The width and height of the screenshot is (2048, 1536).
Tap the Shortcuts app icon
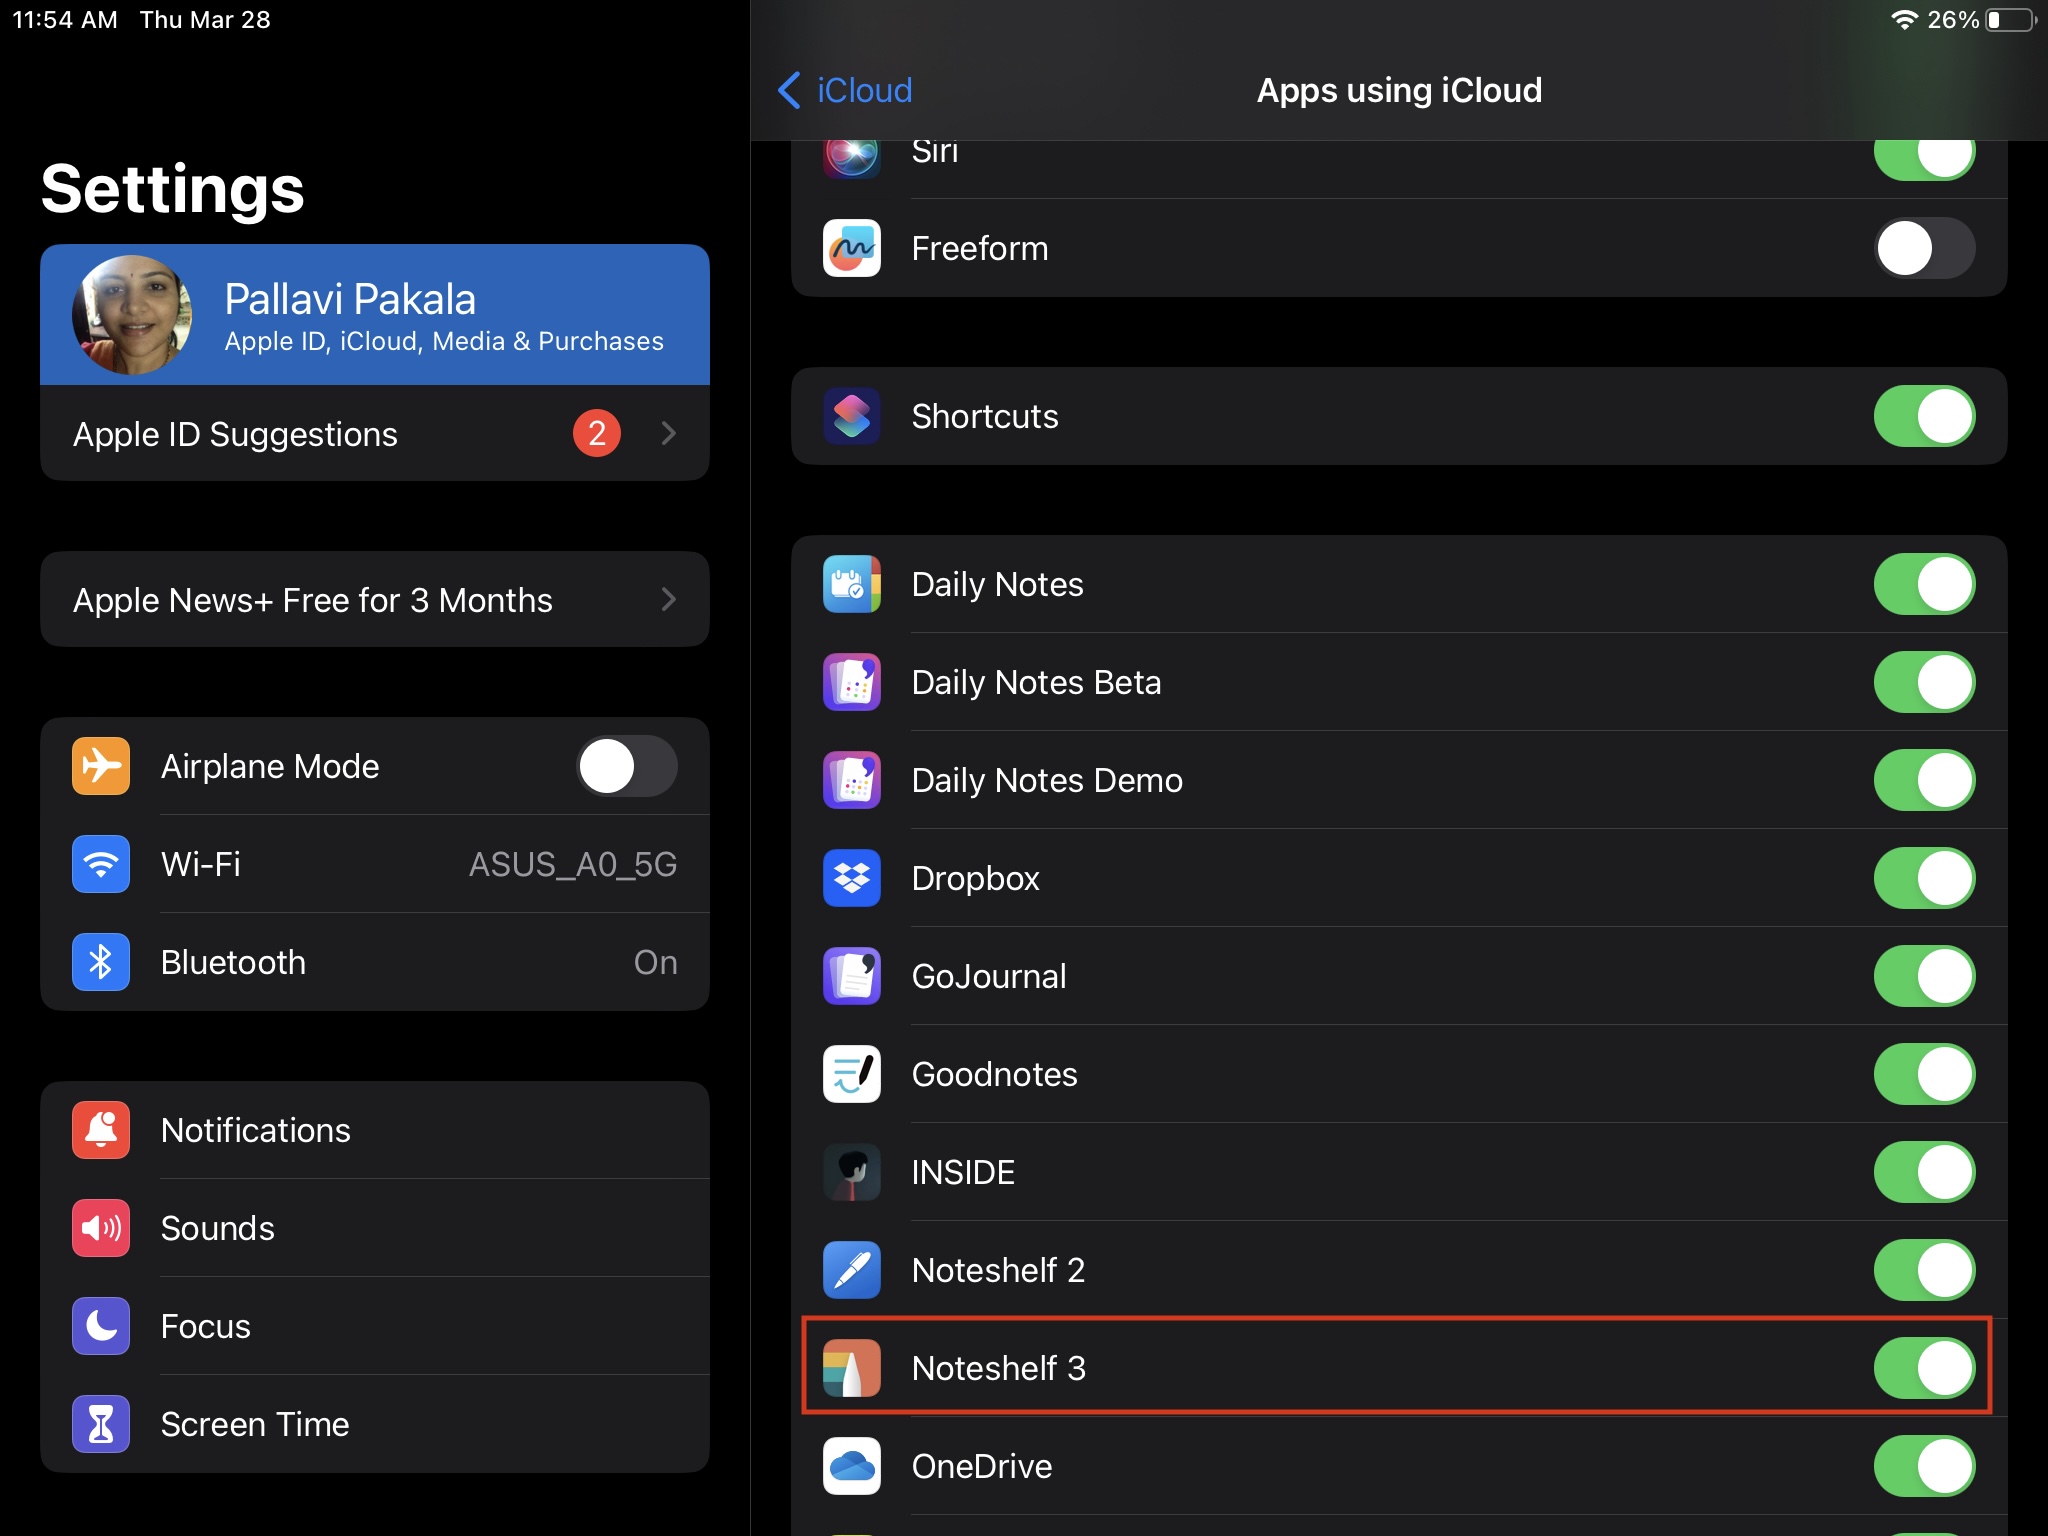point(851,416)
